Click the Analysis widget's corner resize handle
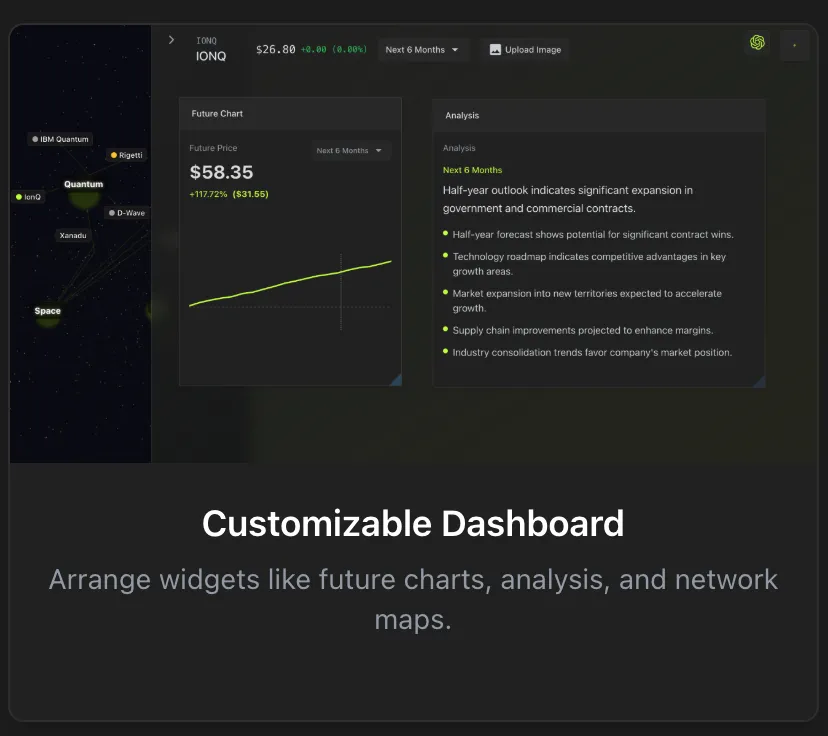The width and height of the screenshot is (828, 736). click(759, 381)
